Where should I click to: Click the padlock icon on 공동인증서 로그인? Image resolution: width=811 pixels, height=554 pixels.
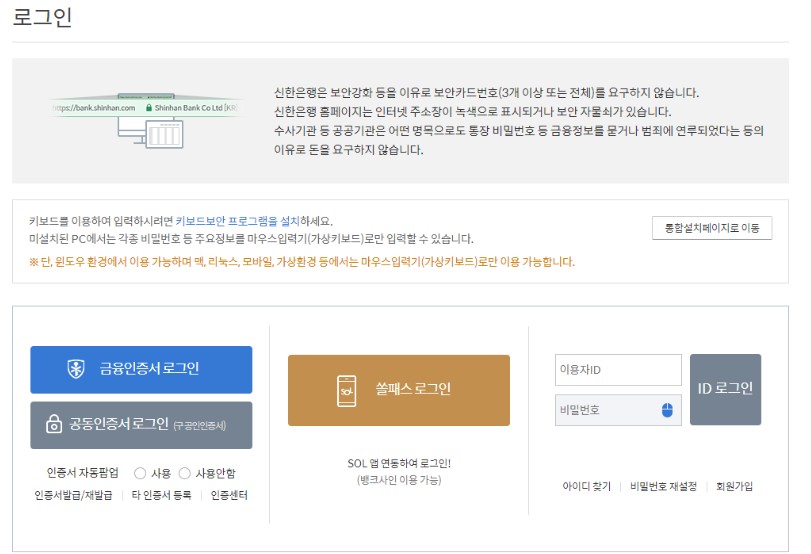54,424
